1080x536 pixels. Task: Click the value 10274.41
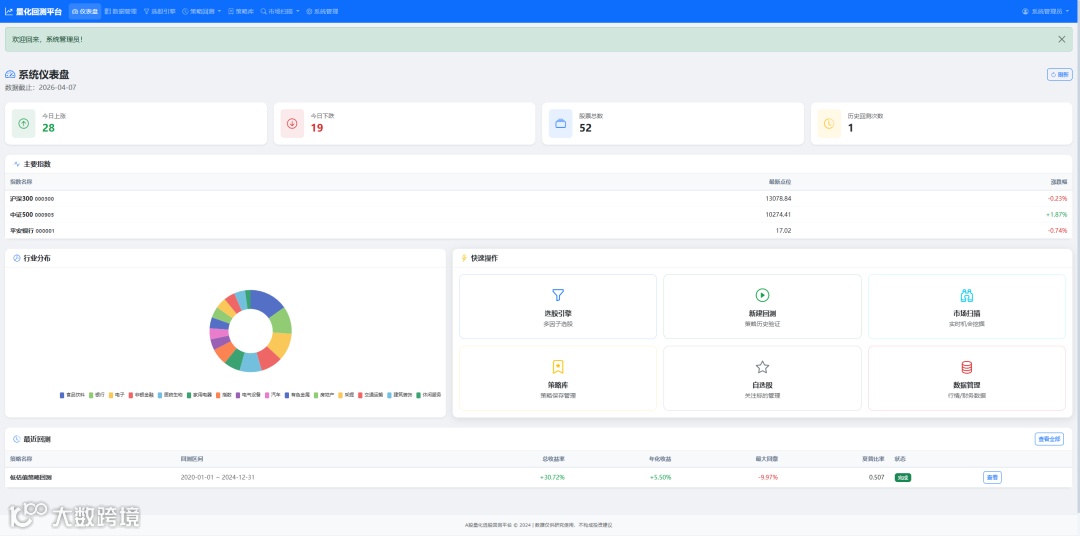(x=778, y=214)
